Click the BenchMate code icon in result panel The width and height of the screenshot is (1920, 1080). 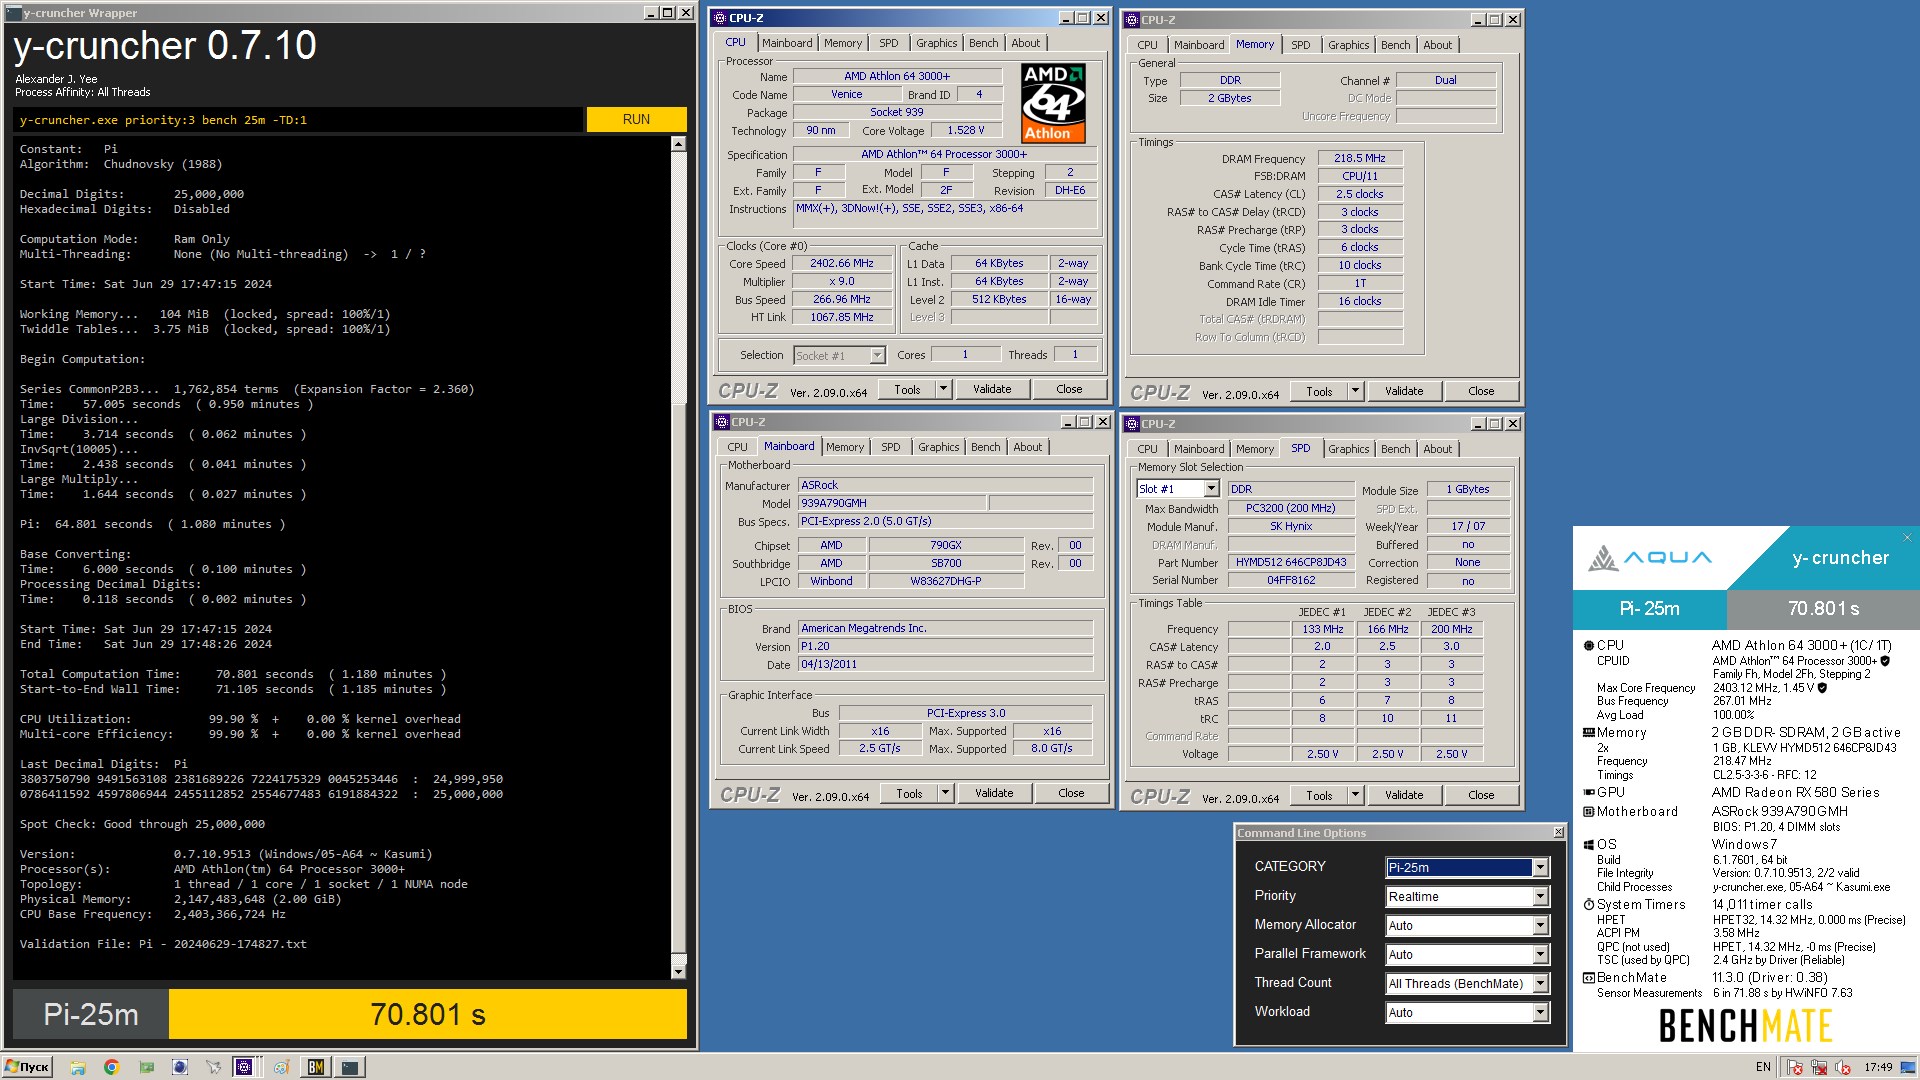[1588, 977]
